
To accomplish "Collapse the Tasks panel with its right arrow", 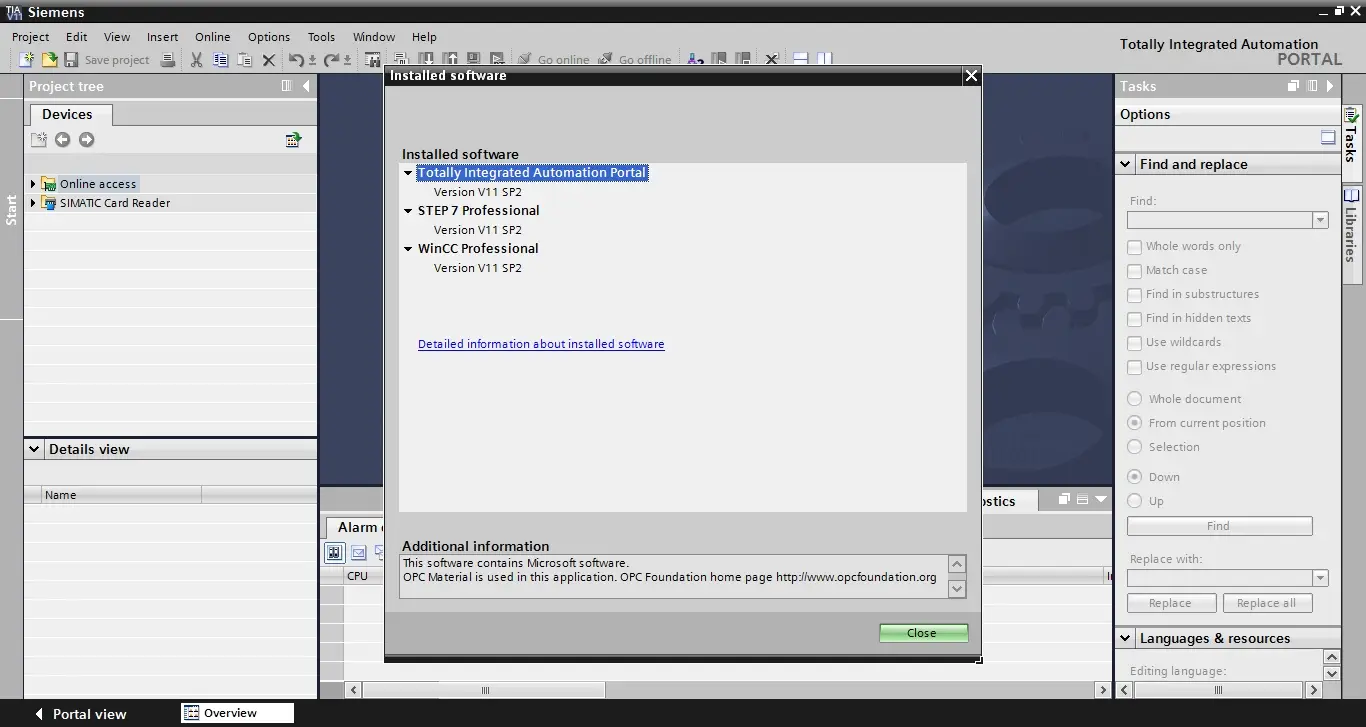I will click(x=1330, y=86).
